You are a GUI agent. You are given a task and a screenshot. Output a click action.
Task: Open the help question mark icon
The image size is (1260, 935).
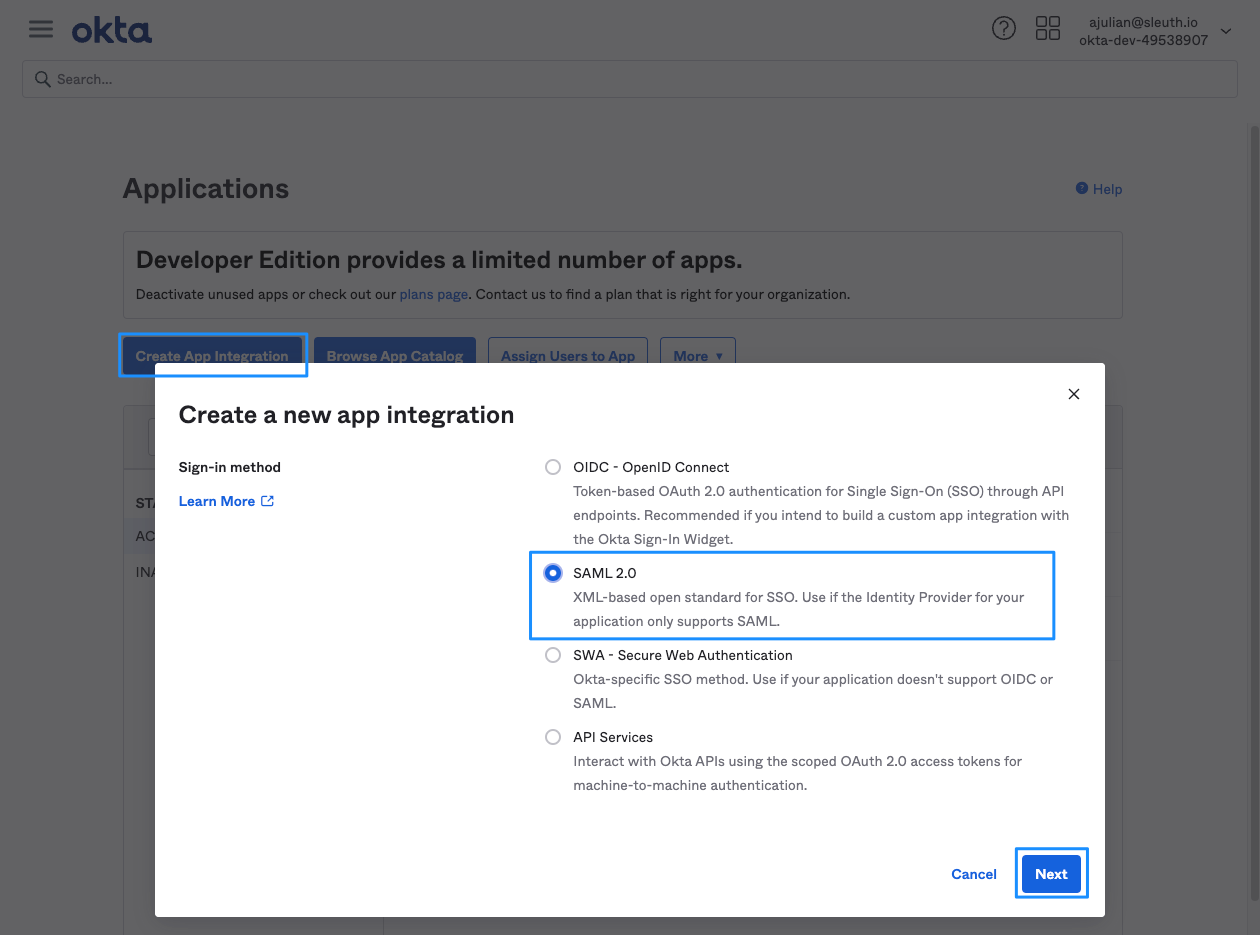pyautogui.click(x=1003, y=29)
